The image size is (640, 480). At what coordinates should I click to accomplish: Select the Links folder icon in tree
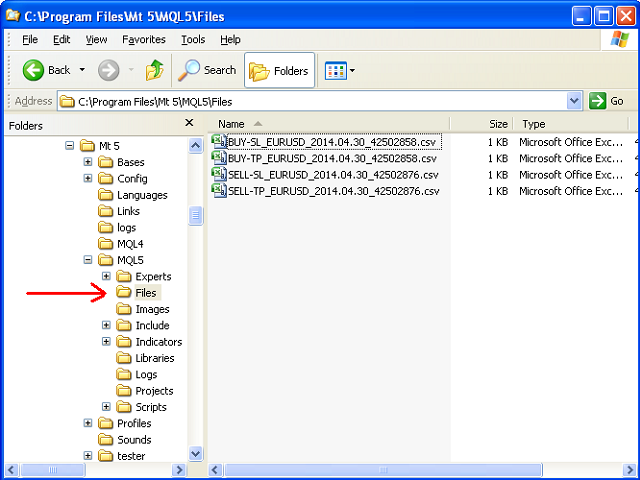(105, 211)
